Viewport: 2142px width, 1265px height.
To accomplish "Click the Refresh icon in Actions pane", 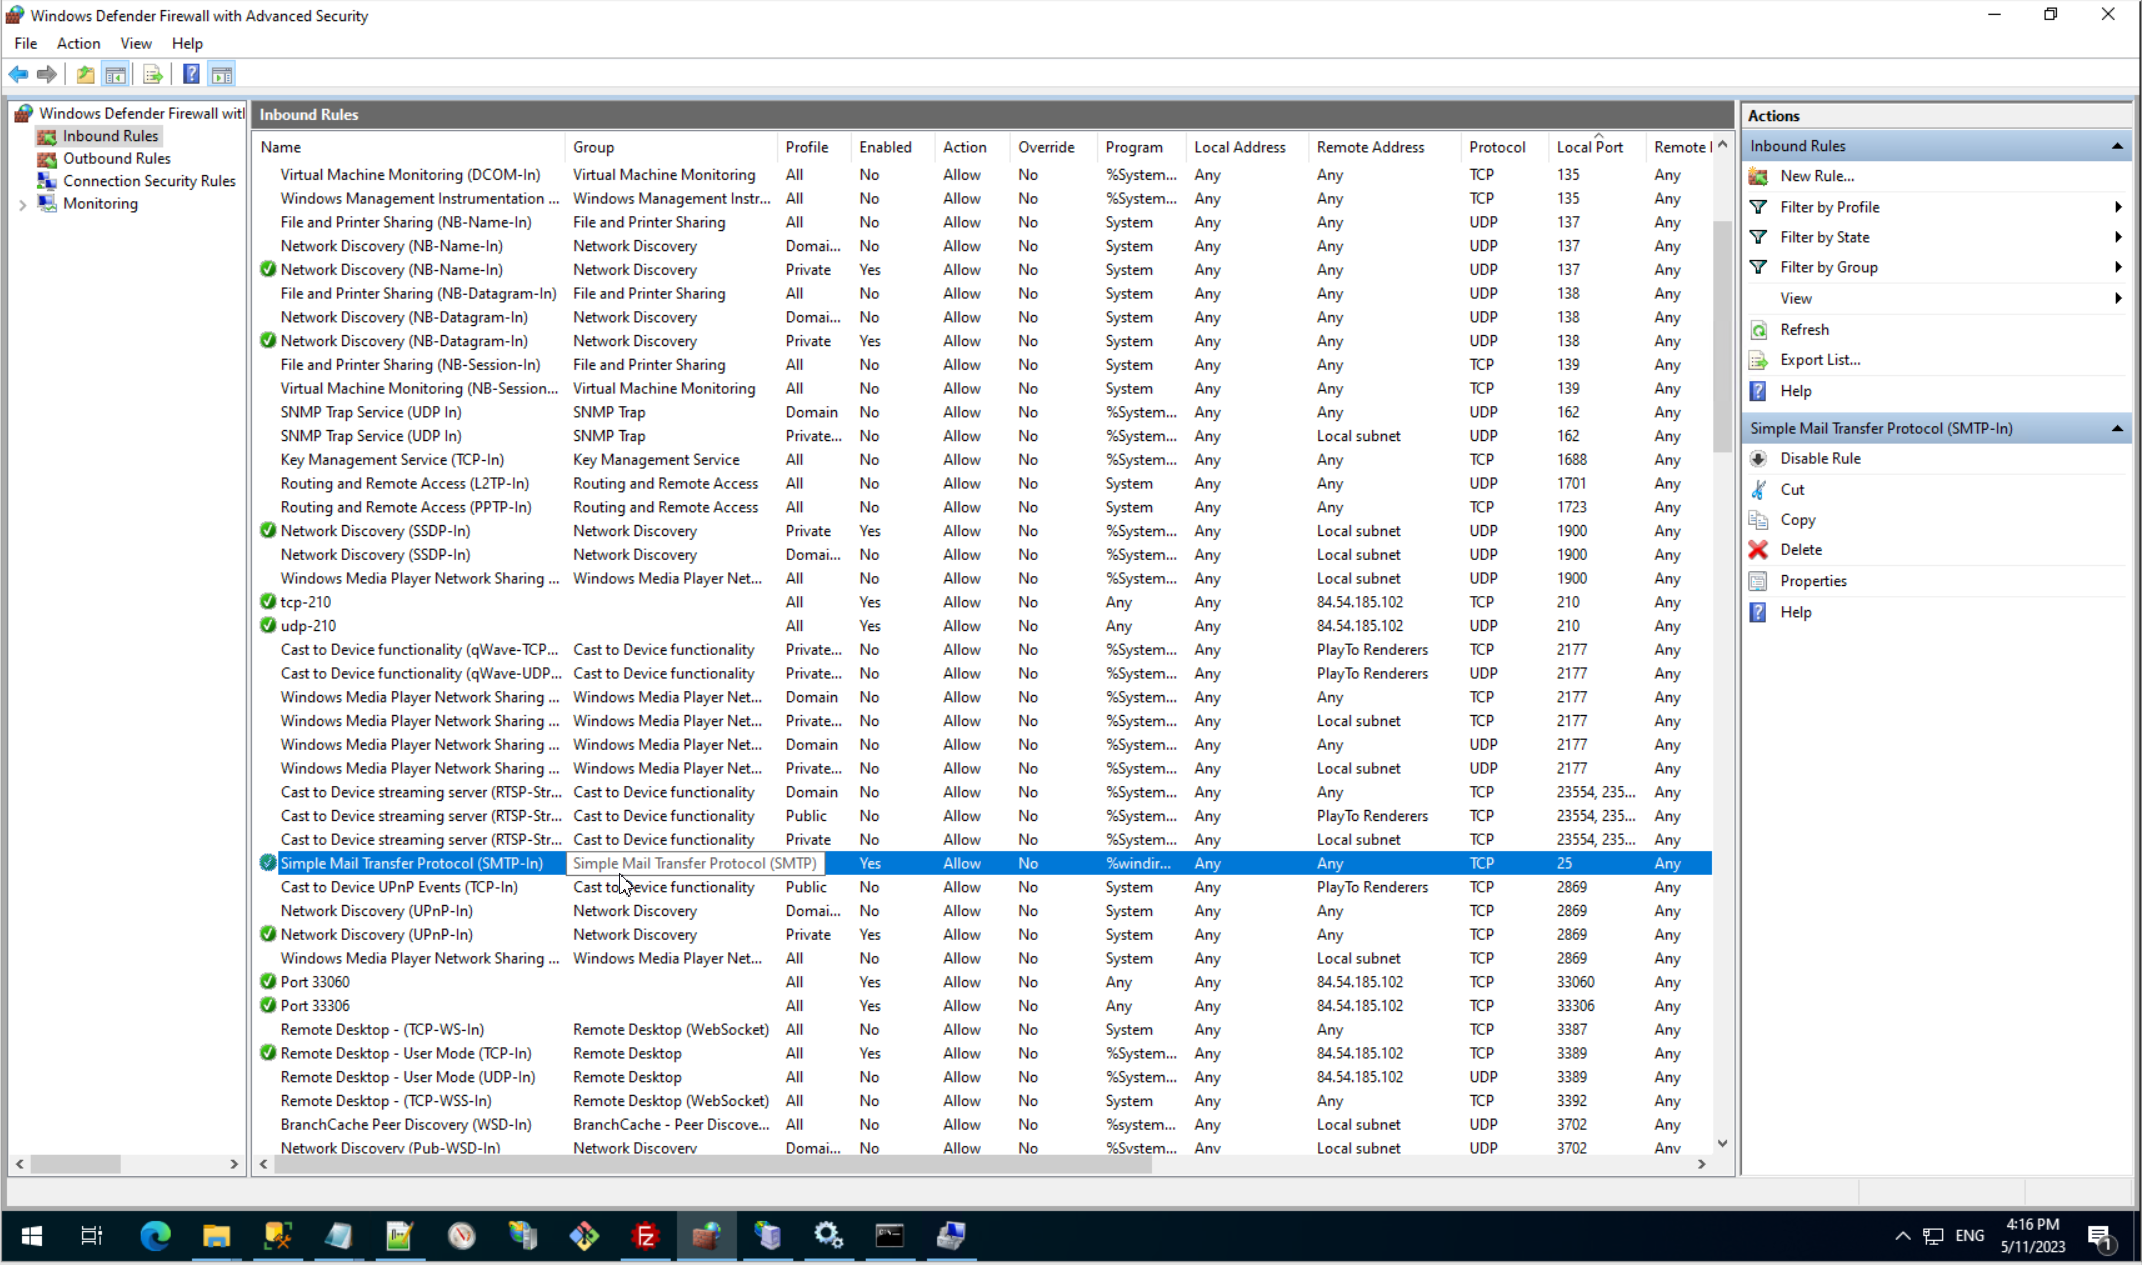I will click(x=1758, y=330).
